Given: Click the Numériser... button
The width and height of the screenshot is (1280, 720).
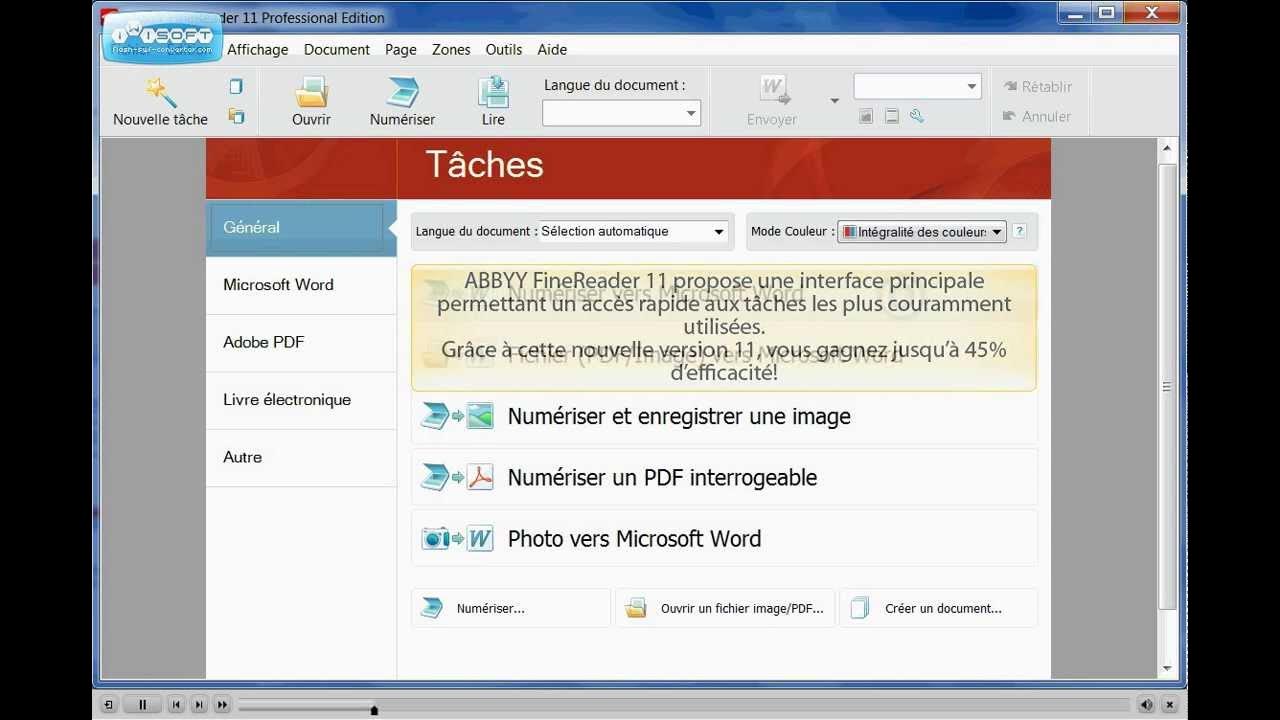Looking at the screenshot, I should (511, 608).
